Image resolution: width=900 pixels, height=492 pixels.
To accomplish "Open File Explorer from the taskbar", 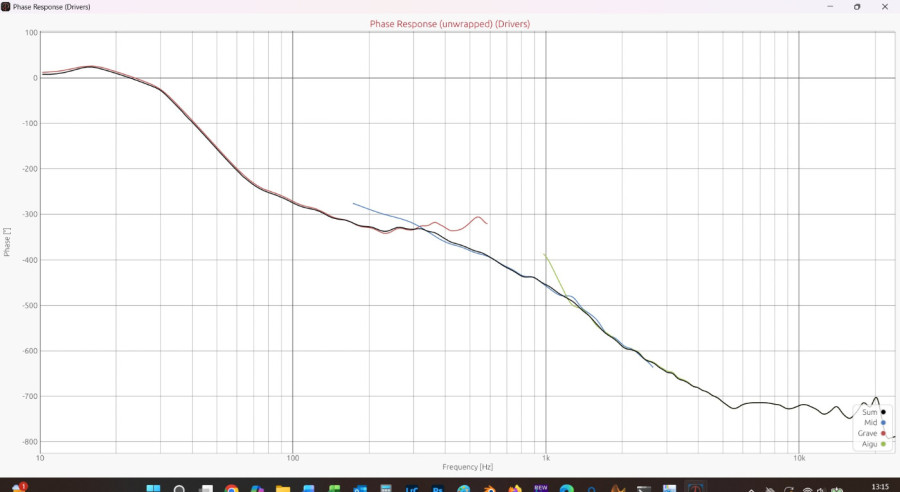I will [283, 487].
